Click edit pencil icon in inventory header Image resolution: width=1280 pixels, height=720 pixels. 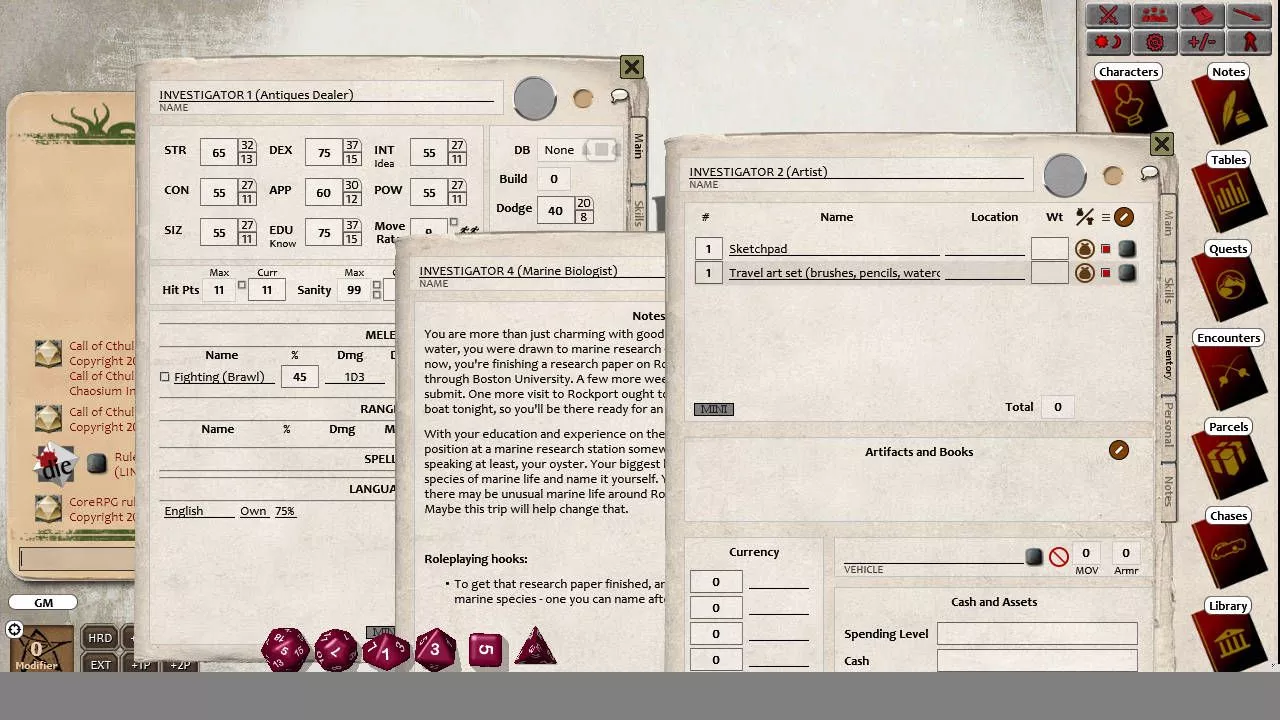click(1124, 217)
